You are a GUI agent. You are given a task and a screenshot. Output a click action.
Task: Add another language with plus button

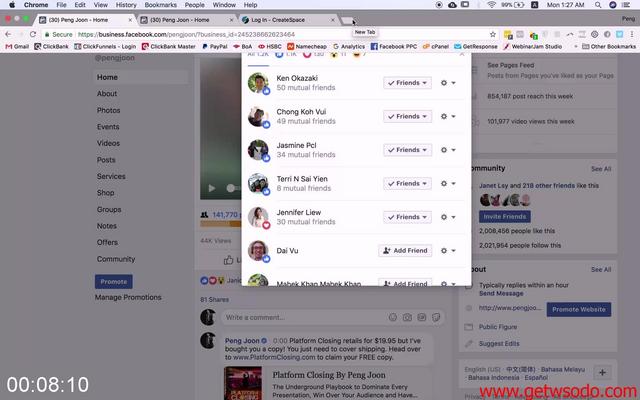(x=602, y=372)
